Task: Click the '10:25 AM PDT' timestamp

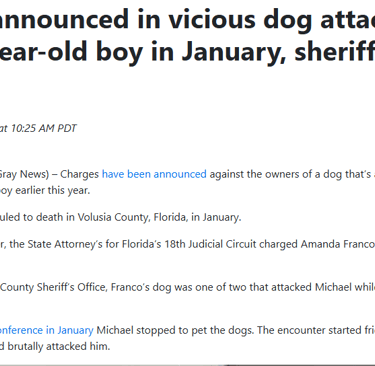Action: pyautogui.click(x=44, y=128)
